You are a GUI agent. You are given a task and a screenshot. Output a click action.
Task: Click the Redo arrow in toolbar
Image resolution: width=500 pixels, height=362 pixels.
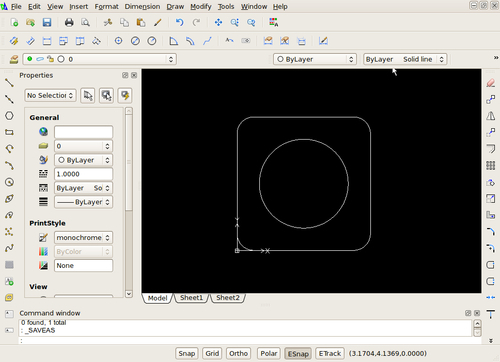pos(196,22)
